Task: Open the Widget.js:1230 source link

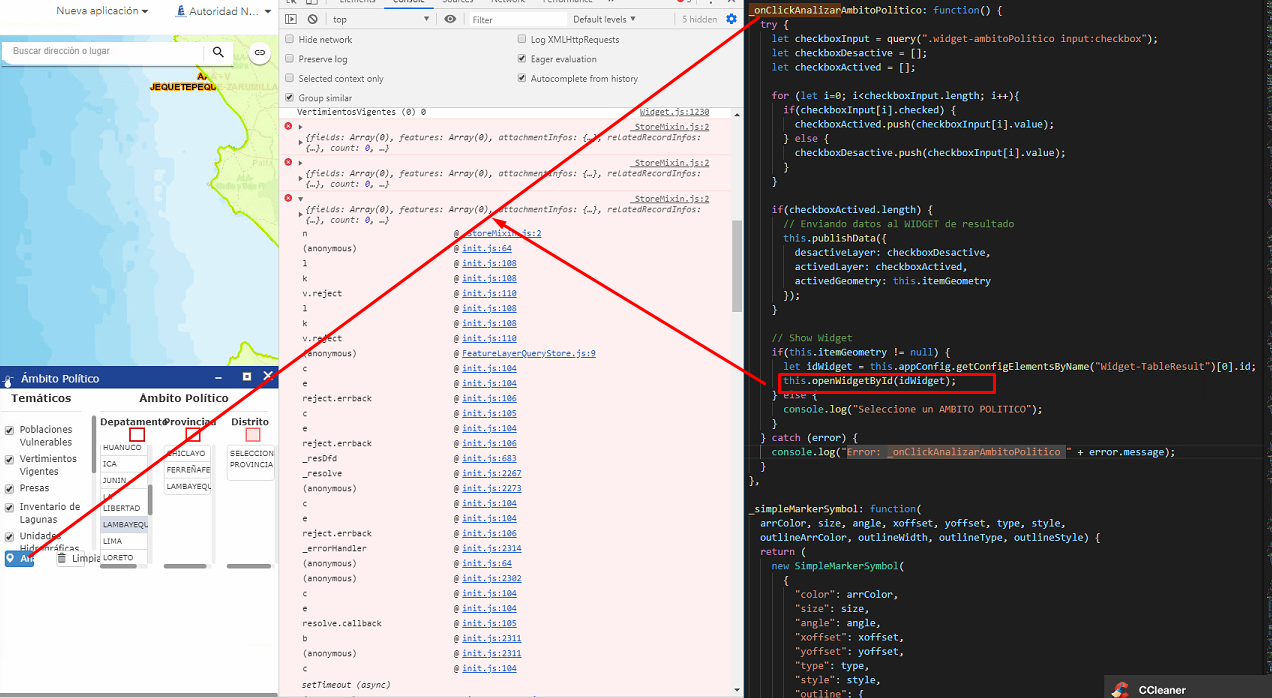Action: (674, 113)
